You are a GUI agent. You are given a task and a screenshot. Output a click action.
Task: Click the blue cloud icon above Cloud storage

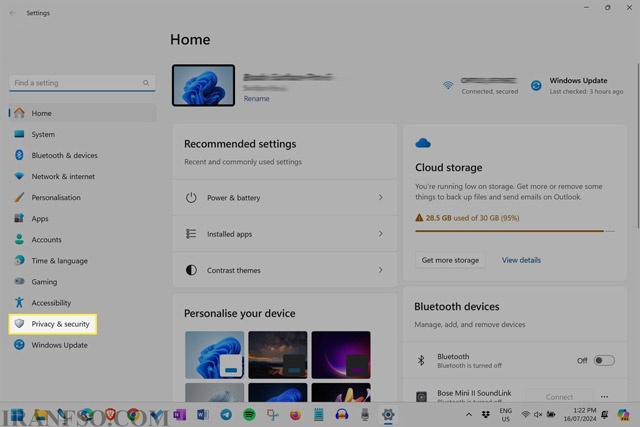pos(423,143)
